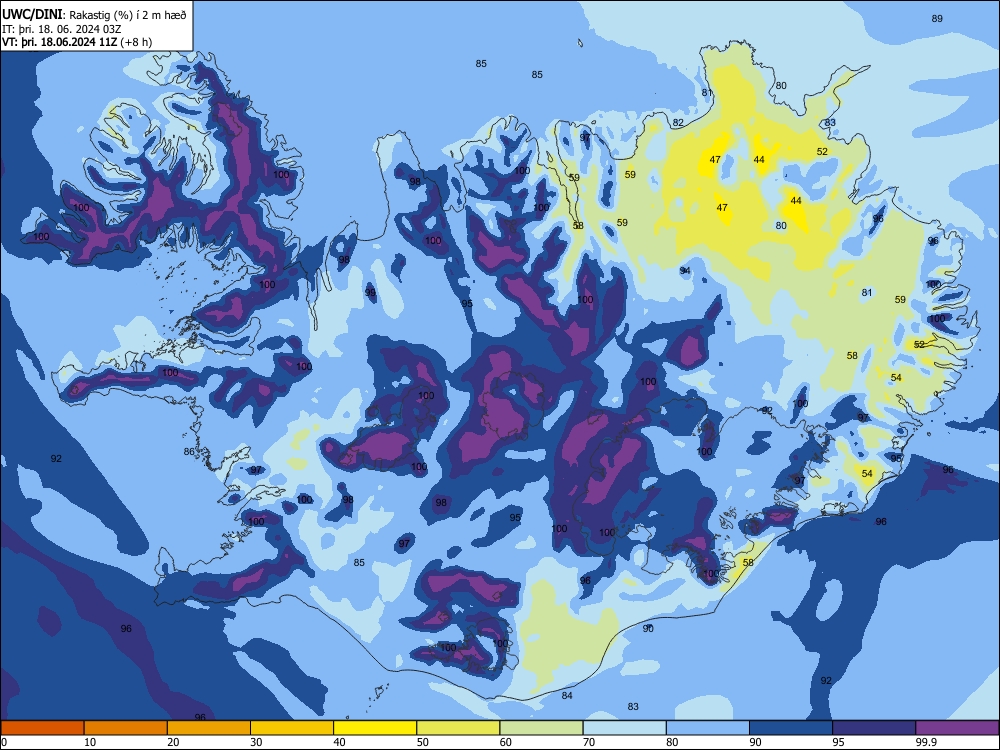The width and height of the screenshot is (1000, 750).
Task: Click the legend label '10'
Action: click(x=90, y=742)
